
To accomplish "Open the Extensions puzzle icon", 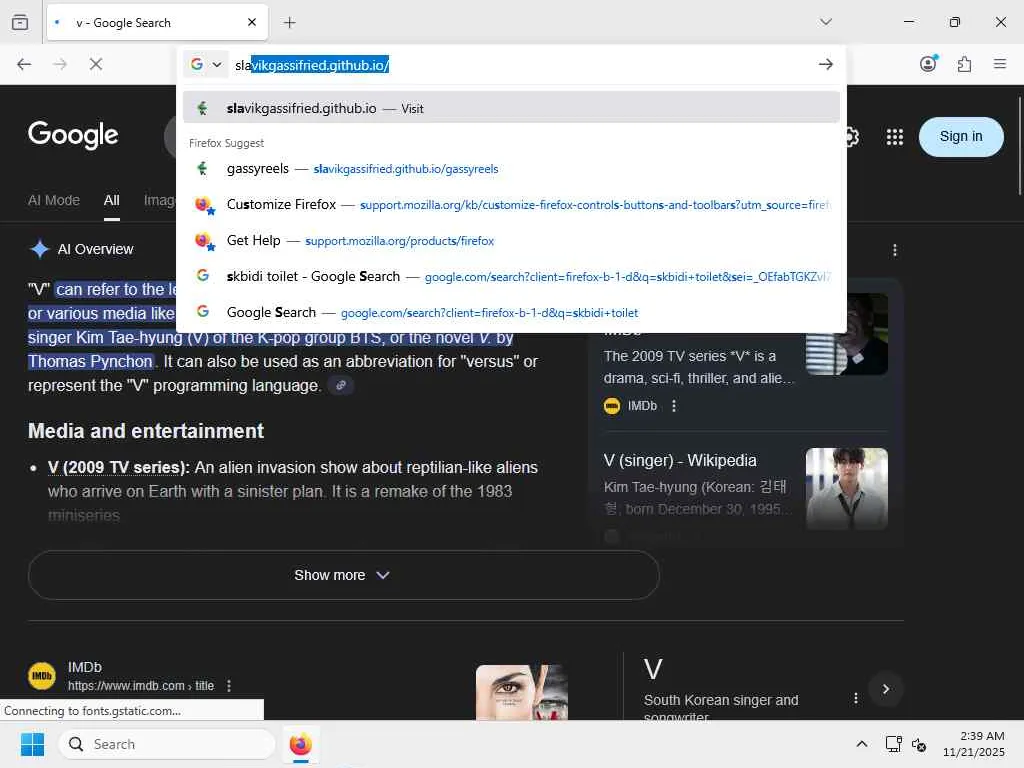I will pyautogui.click(x=964, y=64).
